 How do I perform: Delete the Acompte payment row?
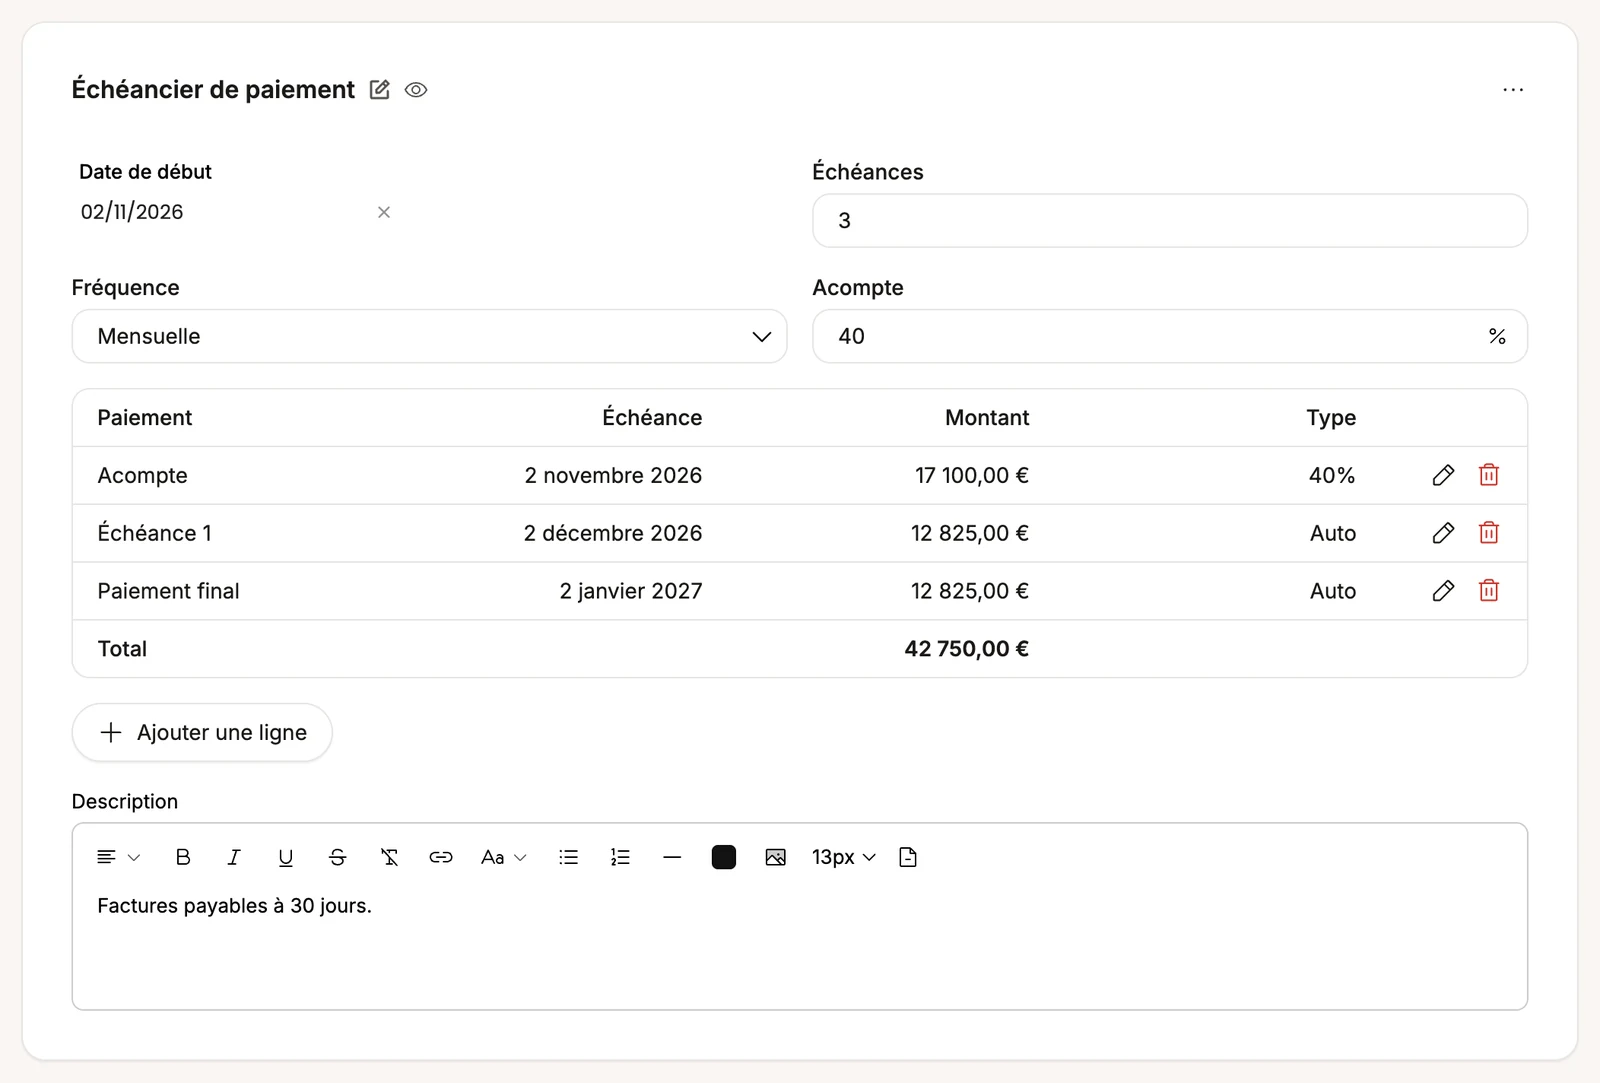click(1489, 475)
